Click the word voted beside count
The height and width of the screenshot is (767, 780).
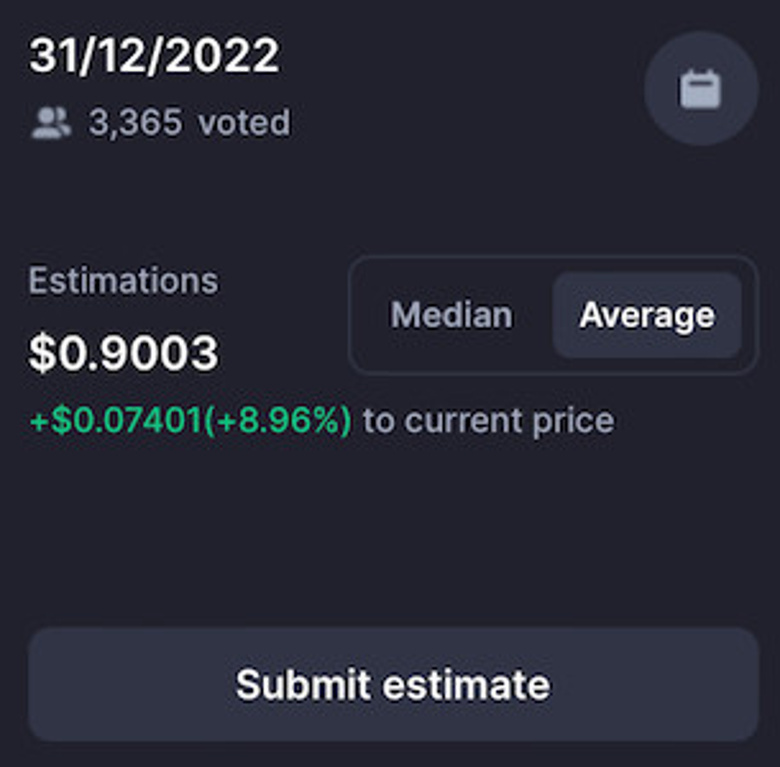[x=244, y=122]
